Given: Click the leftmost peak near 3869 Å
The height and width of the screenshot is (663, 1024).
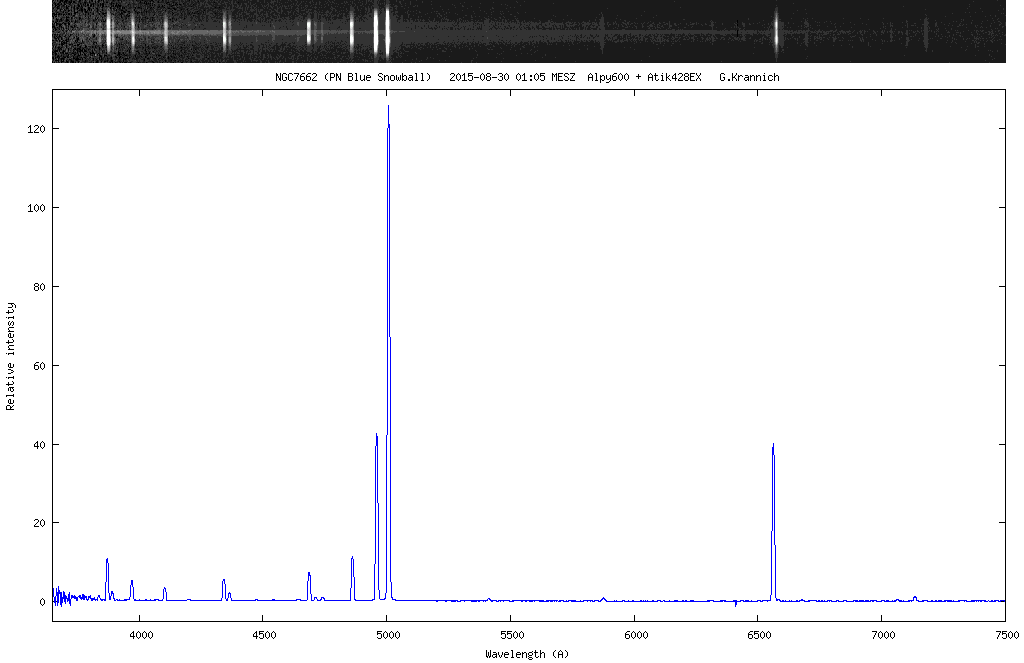Looking at the screenshot, I should click(107, 561).
